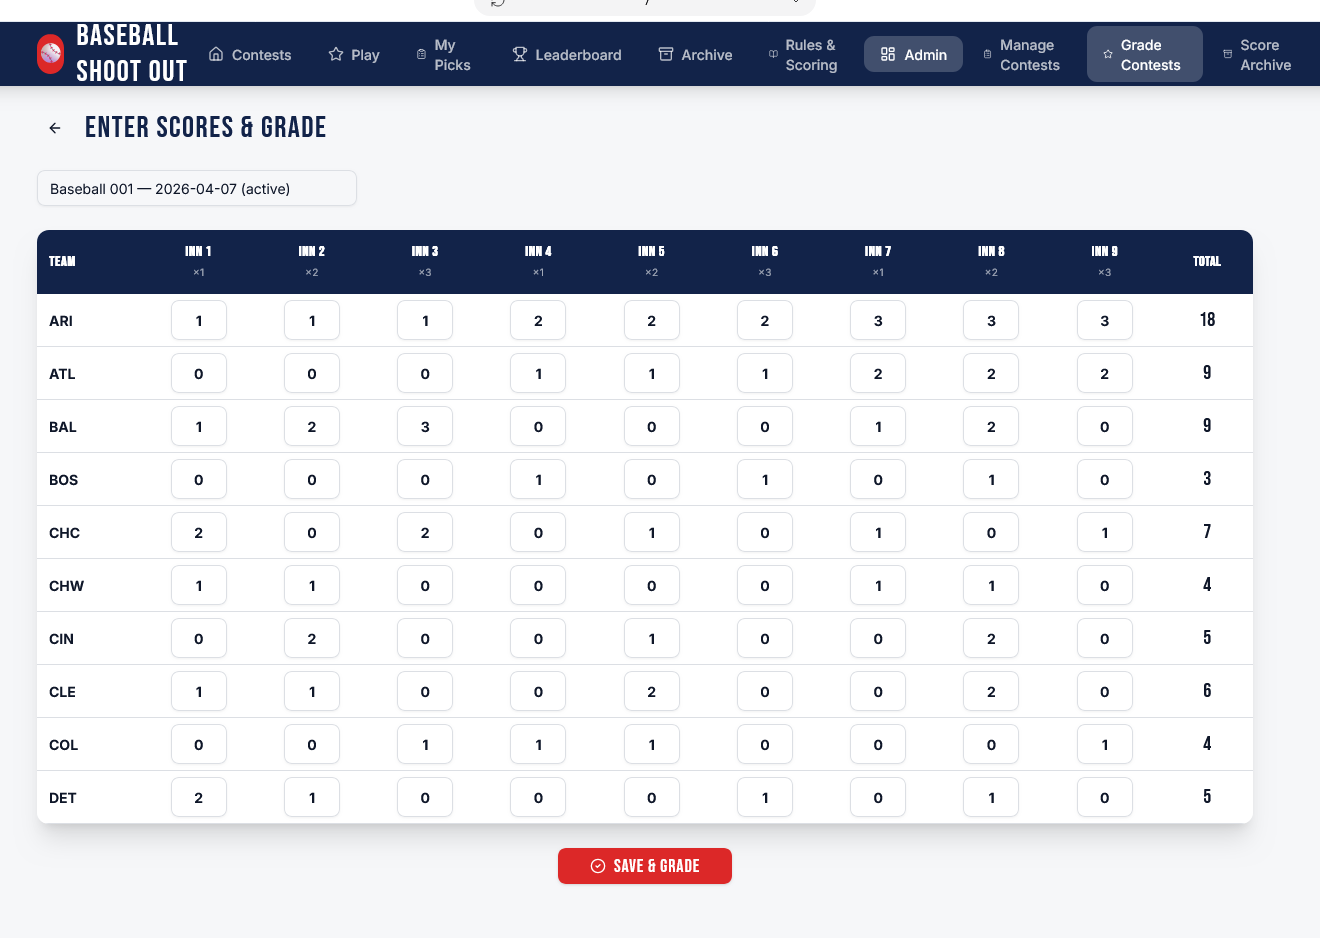The width and height of the screenshot is (1320, 938).
Task: Click COL inning 7 score input
Action: [x=878, y=745]
